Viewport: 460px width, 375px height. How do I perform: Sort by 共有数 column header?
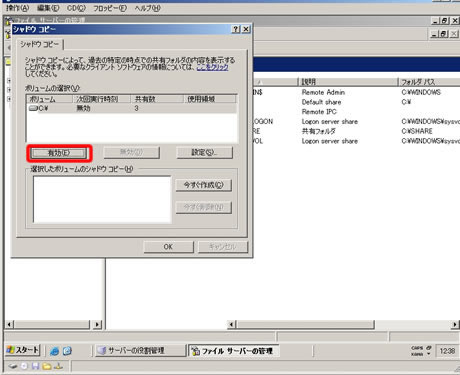click(x=157, y=99)
